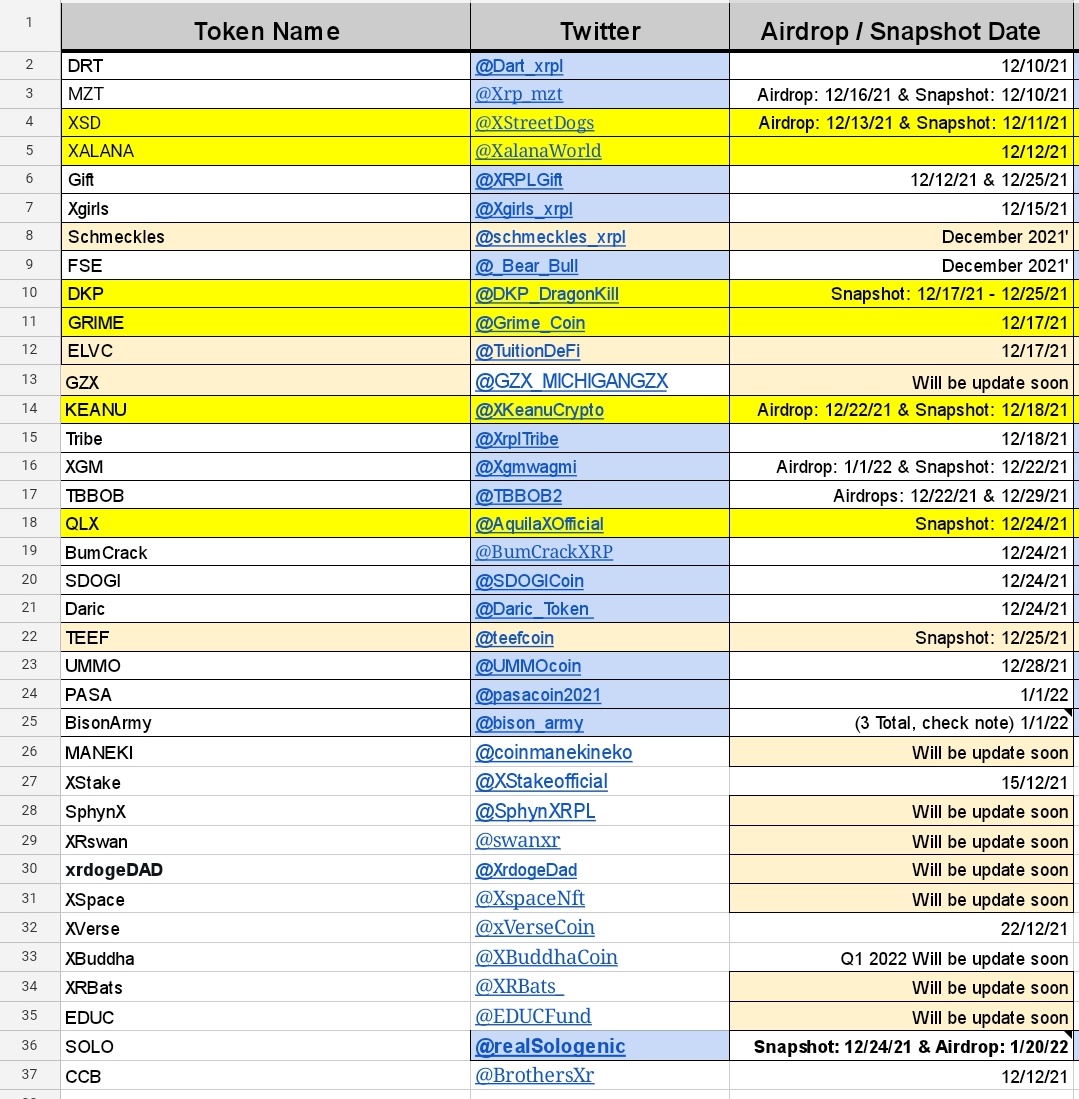Click the TBBOB airdrops date cell
The image size is (1079, 1099).
click(x=901, y=496)
